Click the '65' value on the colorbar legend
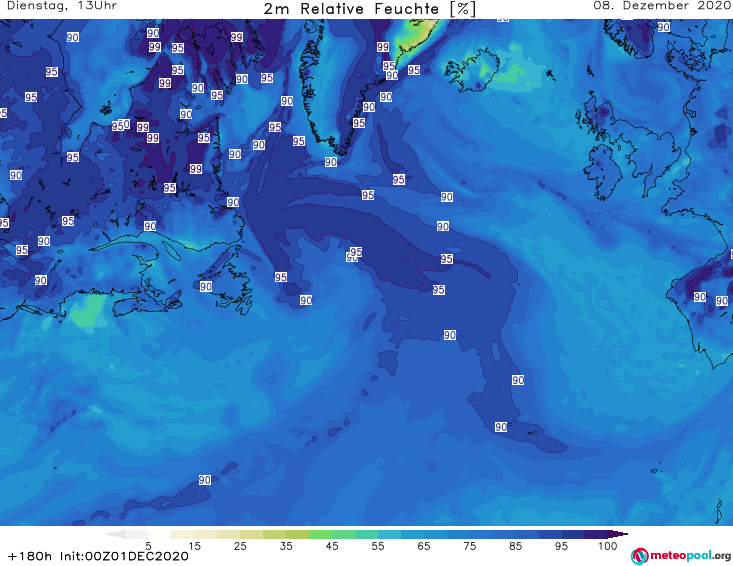 click(424, 546)
